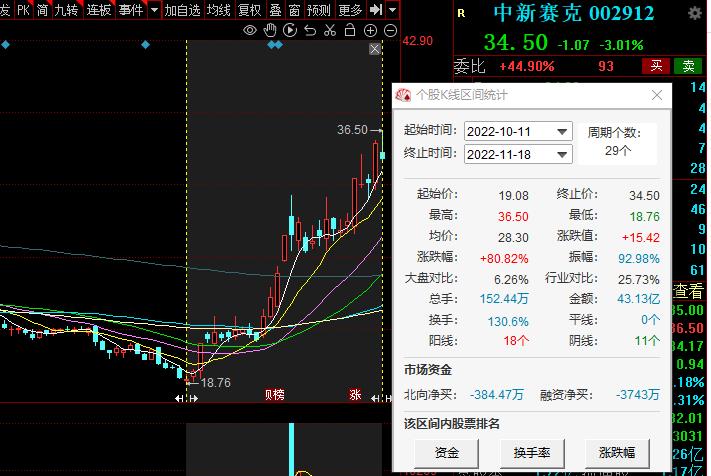This screenshot has width=711, height=476.
Task: Close the shaded range selection with X
Action: click(x=375, y=49)
